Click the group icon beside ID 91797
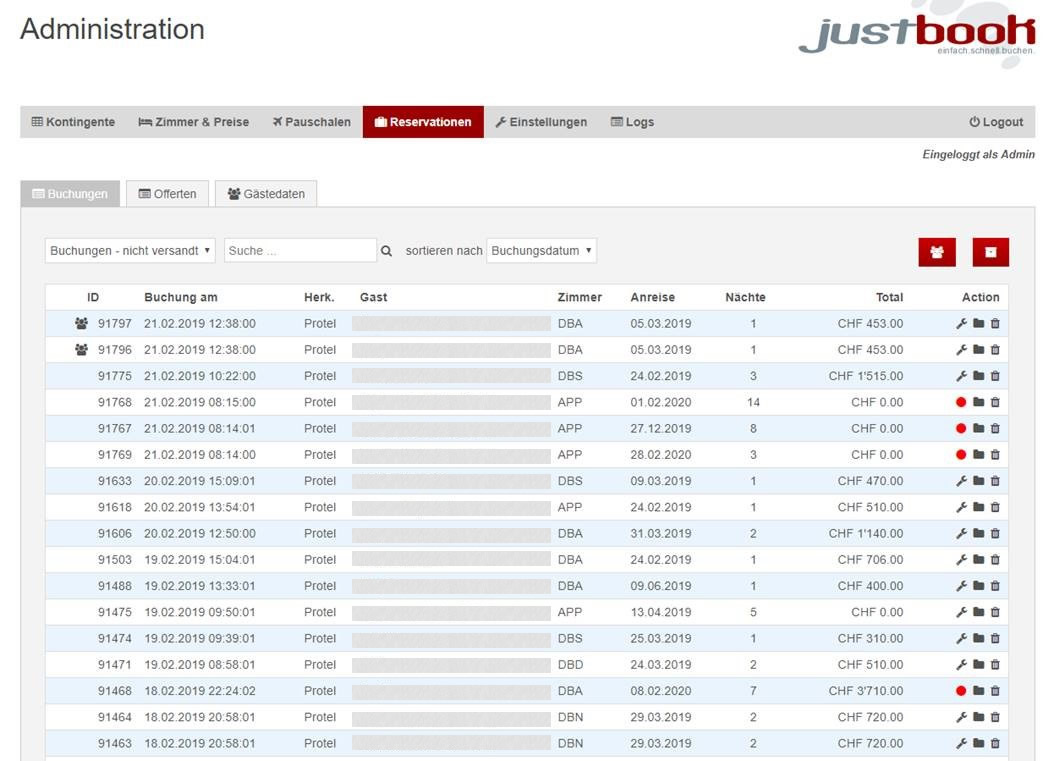The height and width of the screenshot is (761, 1043). pyautogui.click(x=81, y=324)
